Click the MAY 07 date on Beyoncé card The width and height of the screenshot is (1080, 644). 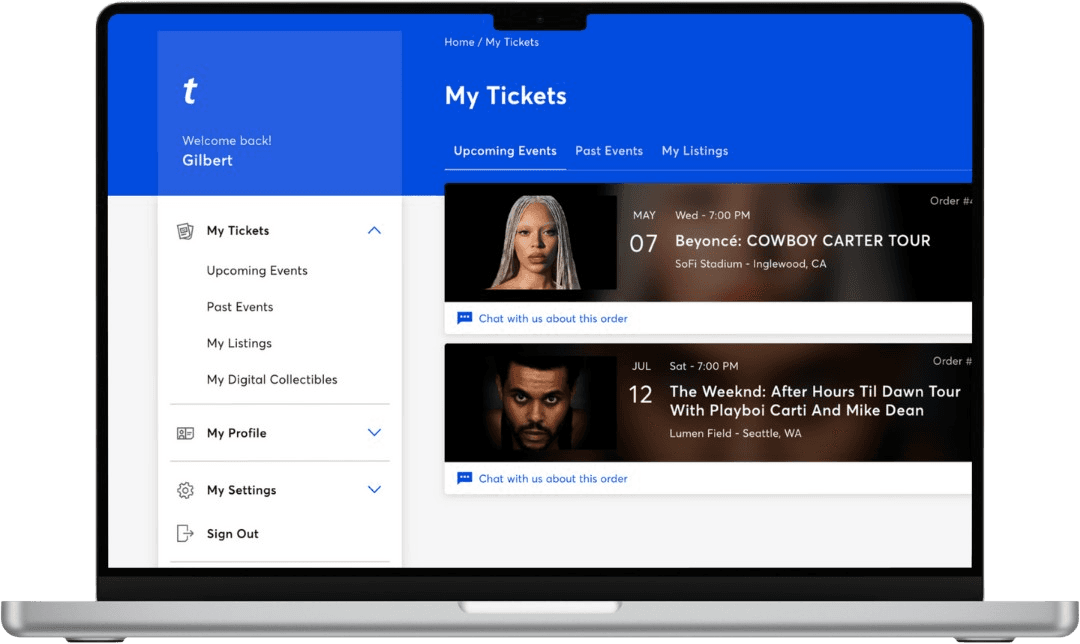(644, 233)
